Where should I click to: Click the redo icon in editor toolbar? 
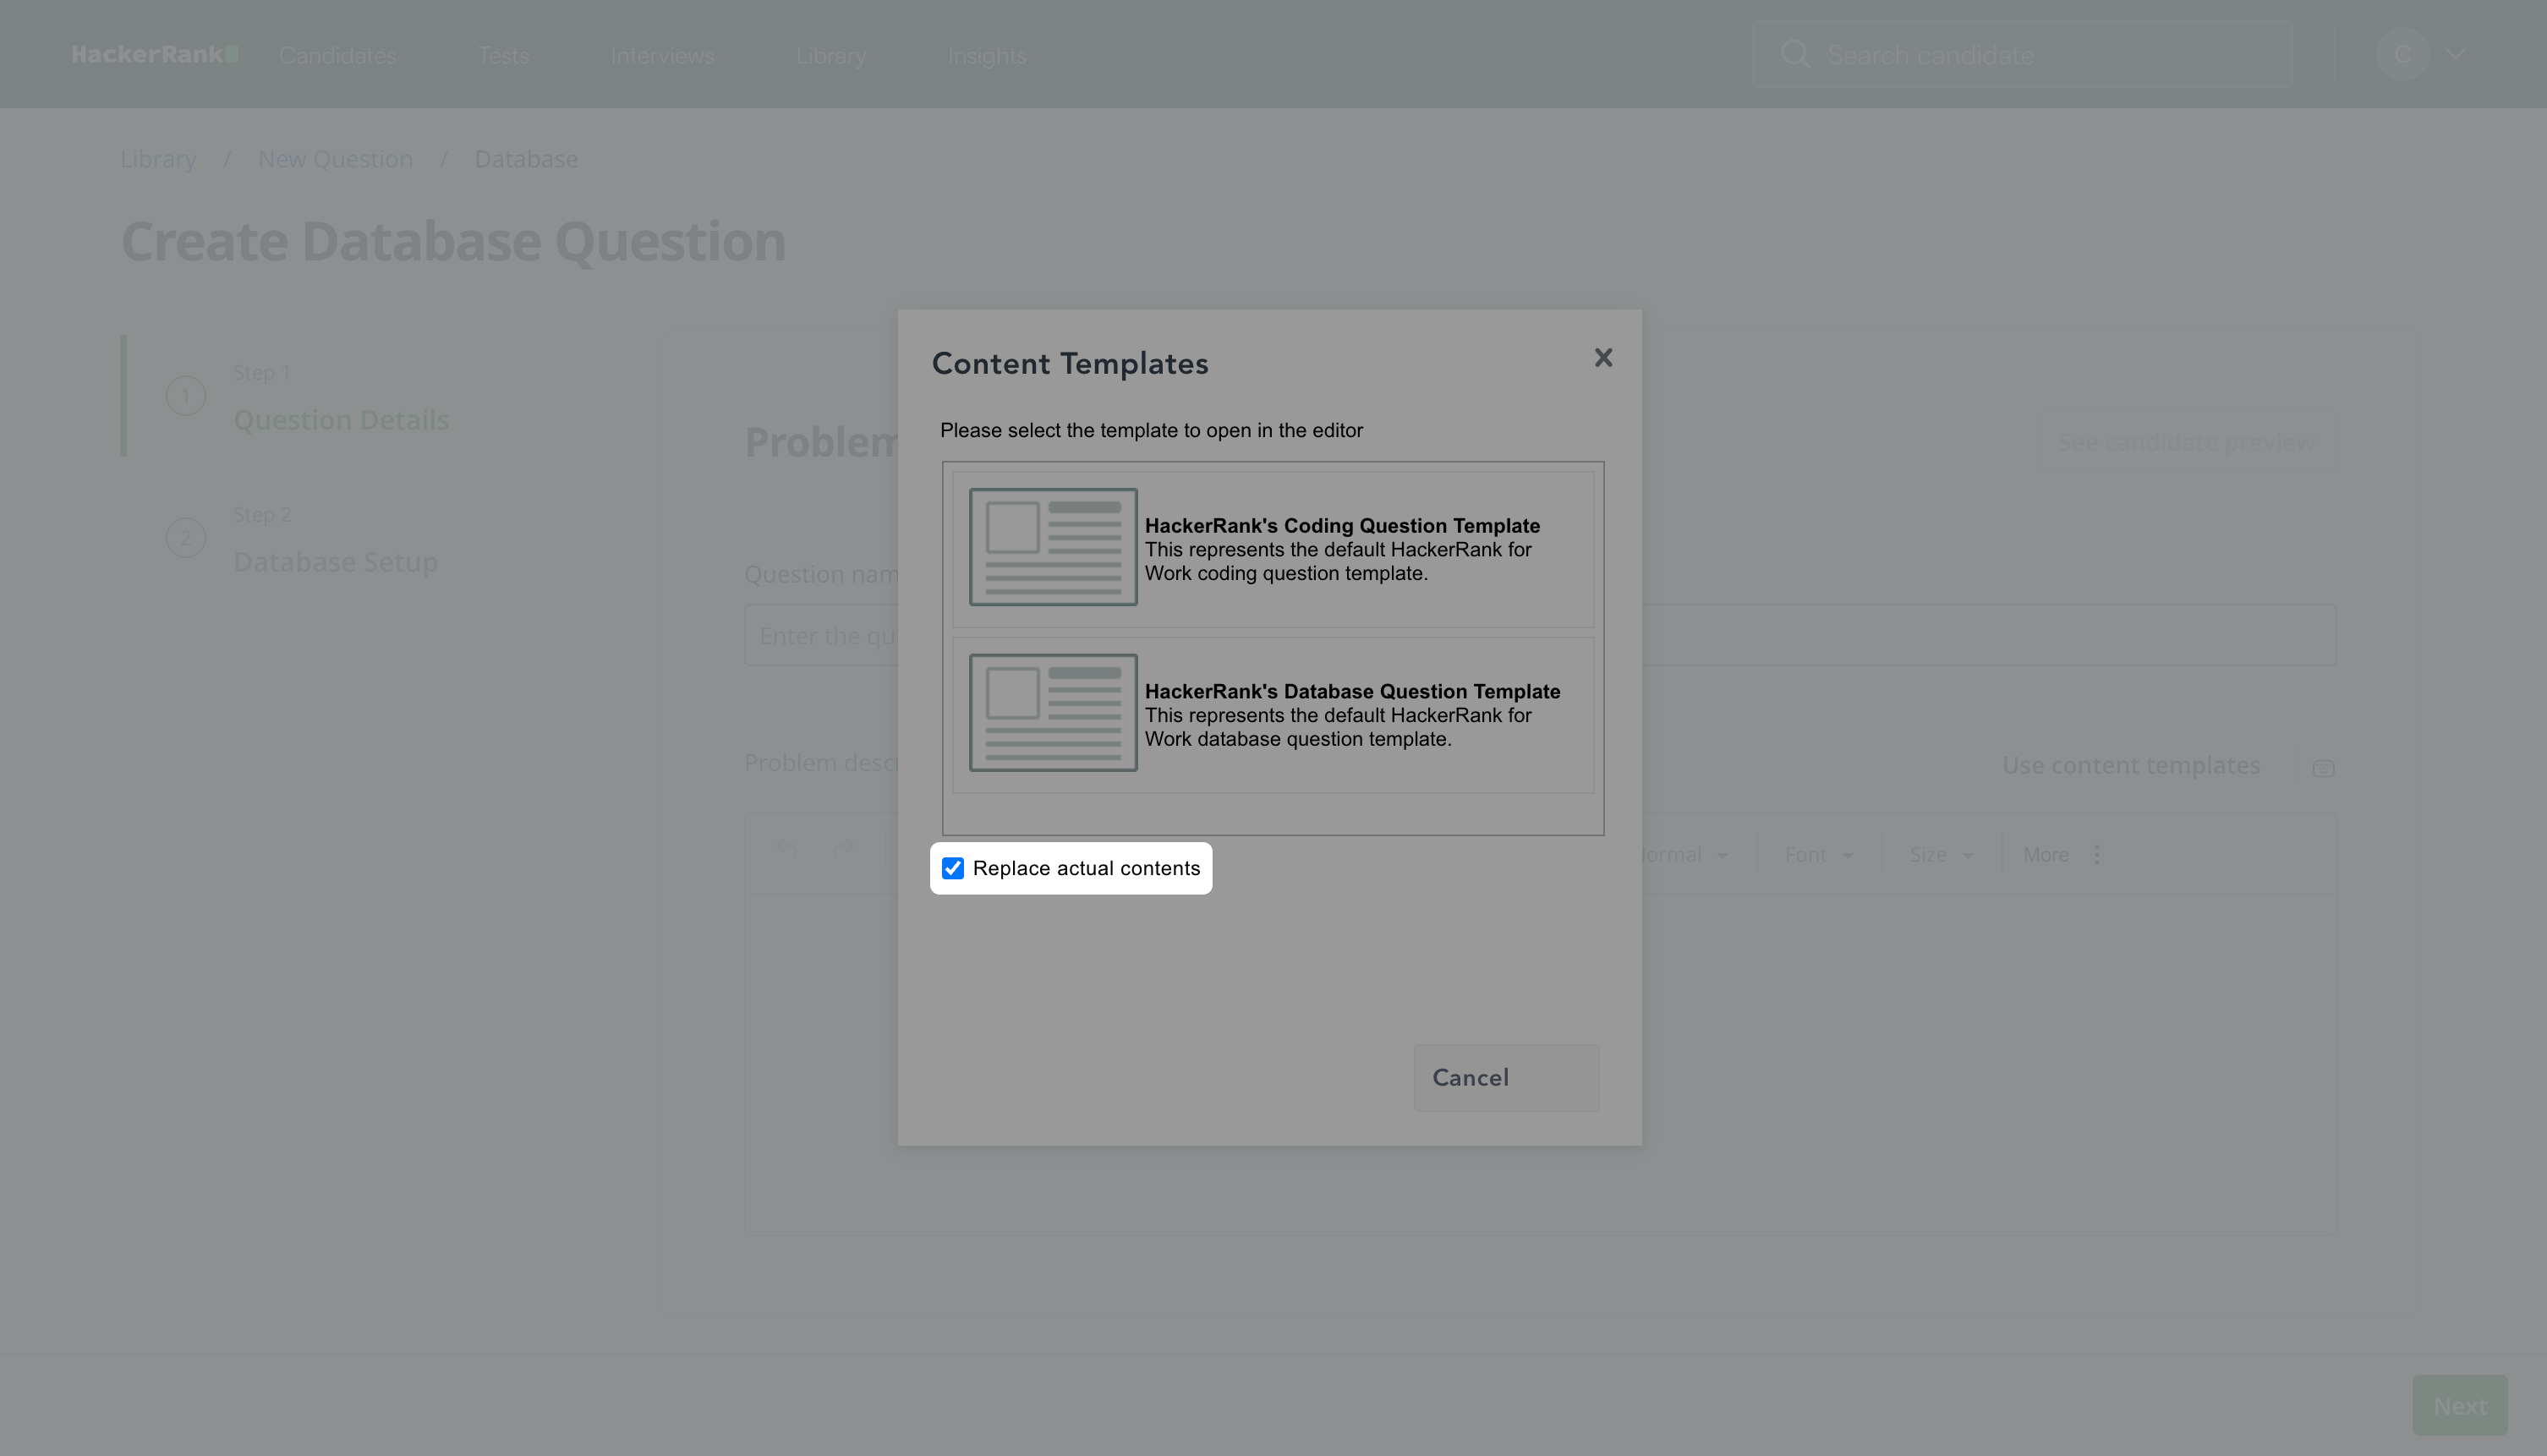pyautogui.click(x=843, y=851)
